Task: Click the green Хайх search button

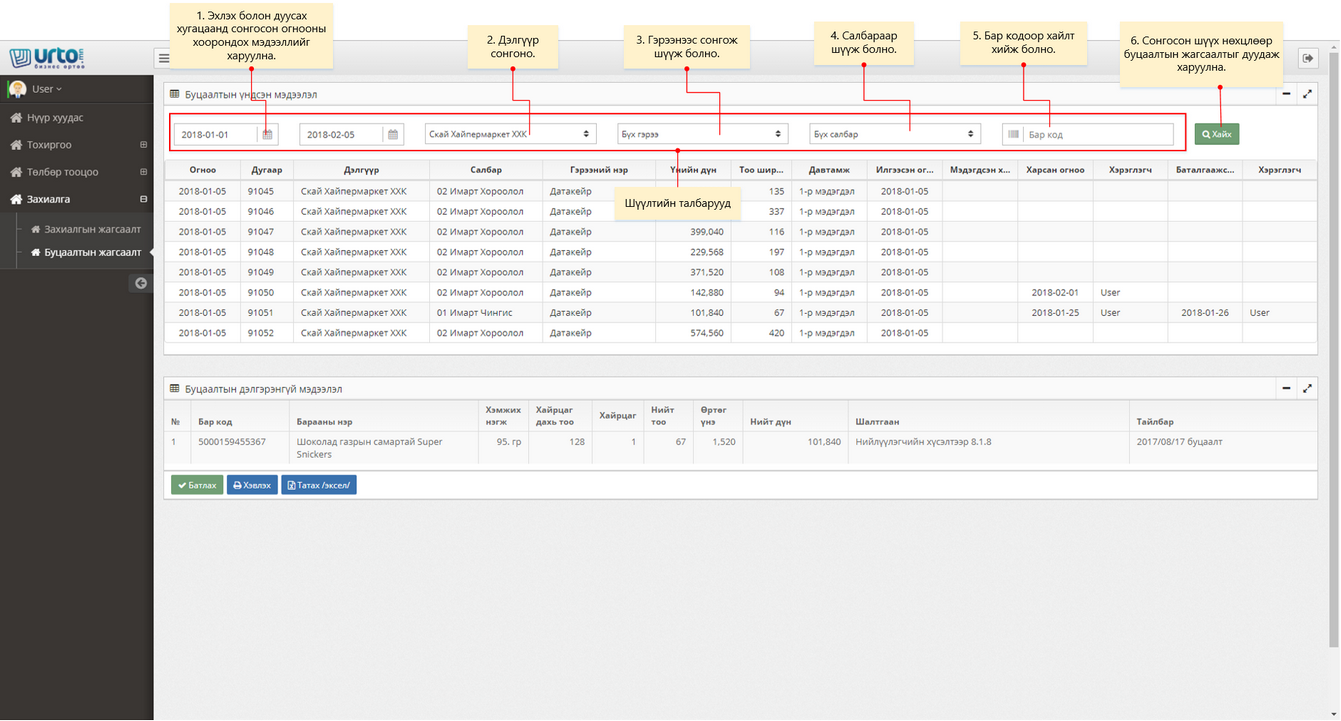Action: point(1217,134)
